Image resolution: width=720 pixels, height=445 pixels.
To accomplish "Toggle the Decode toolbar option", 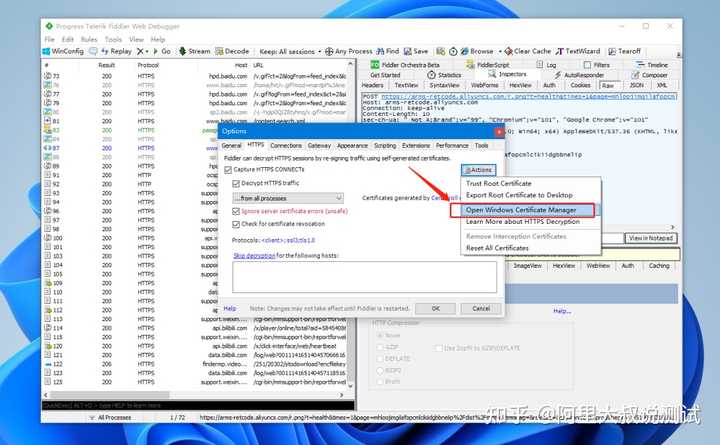I will (232, 51).
